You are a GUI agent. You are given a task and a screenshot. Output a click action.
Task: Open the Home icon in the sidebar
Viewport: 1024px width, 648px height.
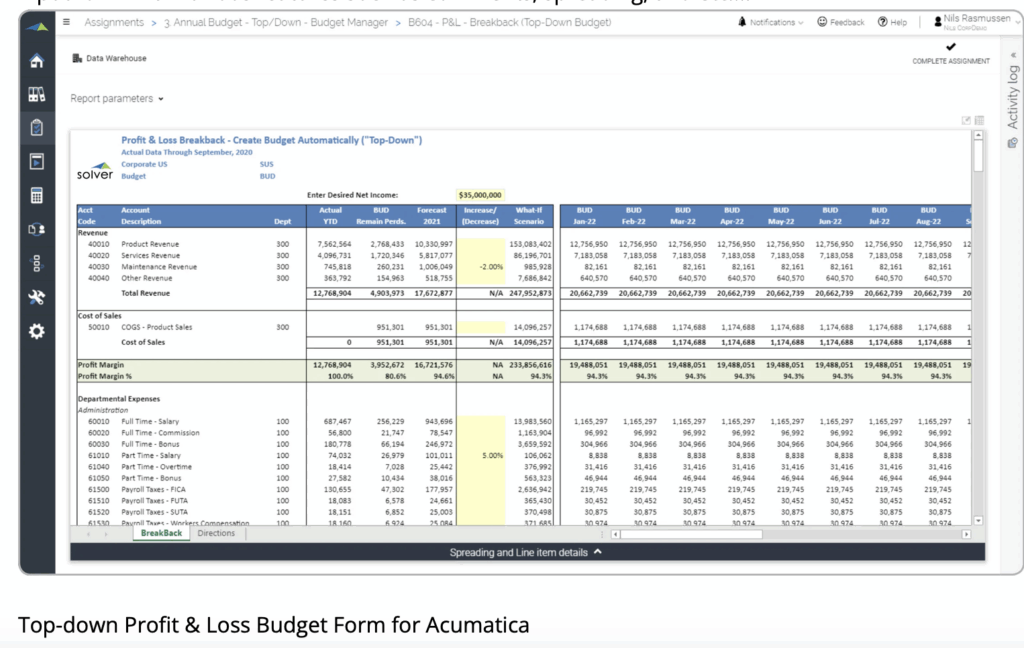(x=36, y=61)
